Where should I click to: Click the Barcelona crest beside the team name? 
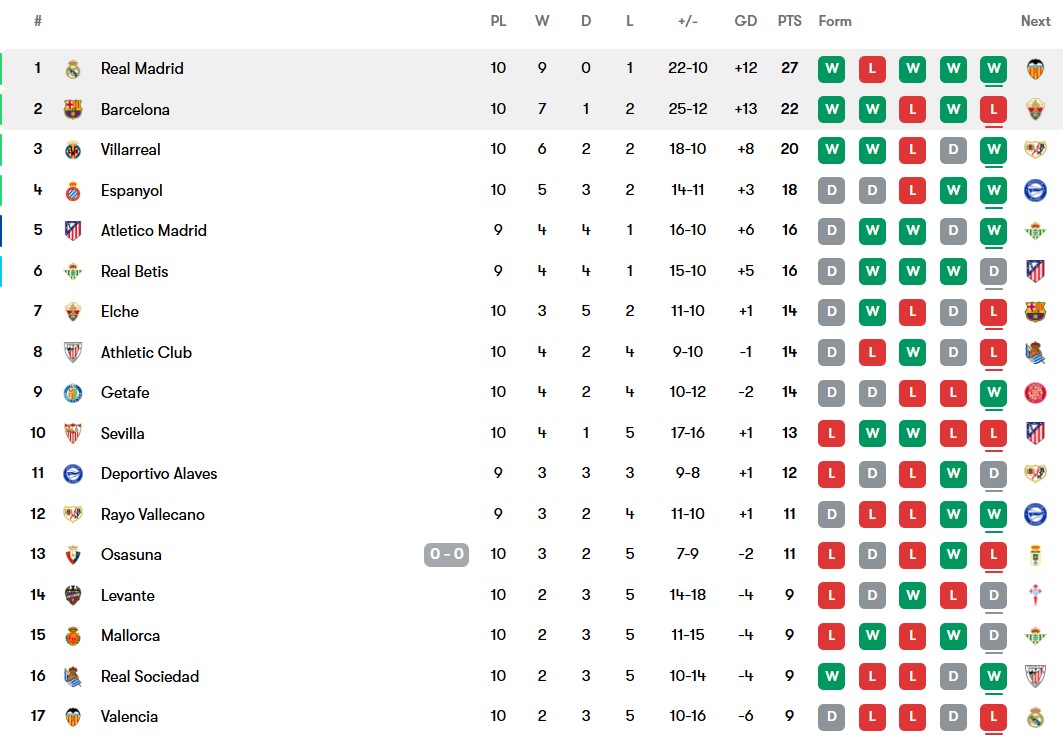[x=73, y=110]
